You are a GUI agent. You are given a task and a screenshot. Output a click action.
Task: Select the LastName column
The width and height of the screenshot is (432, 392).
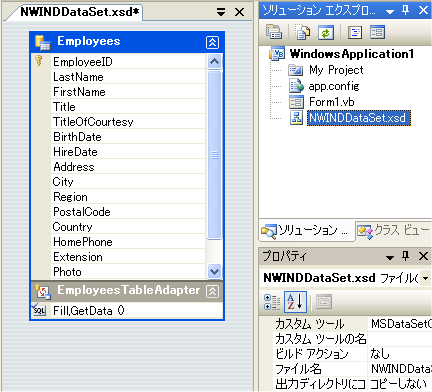128,77
